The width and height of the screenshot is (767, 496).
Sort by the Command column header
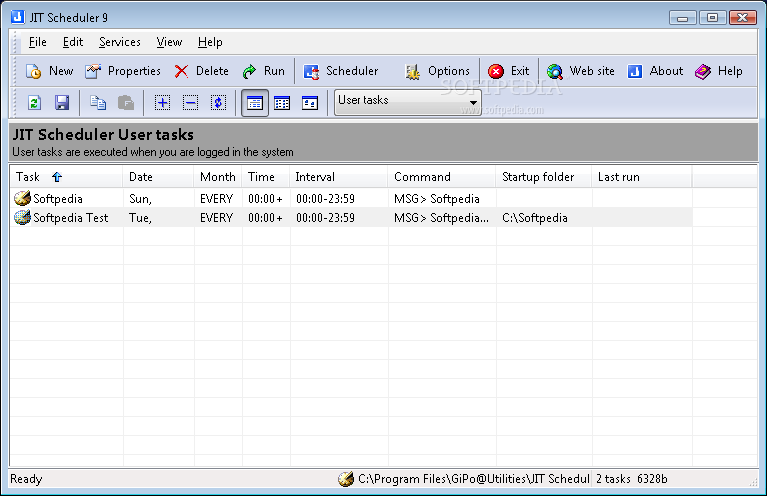coord(442,177)
